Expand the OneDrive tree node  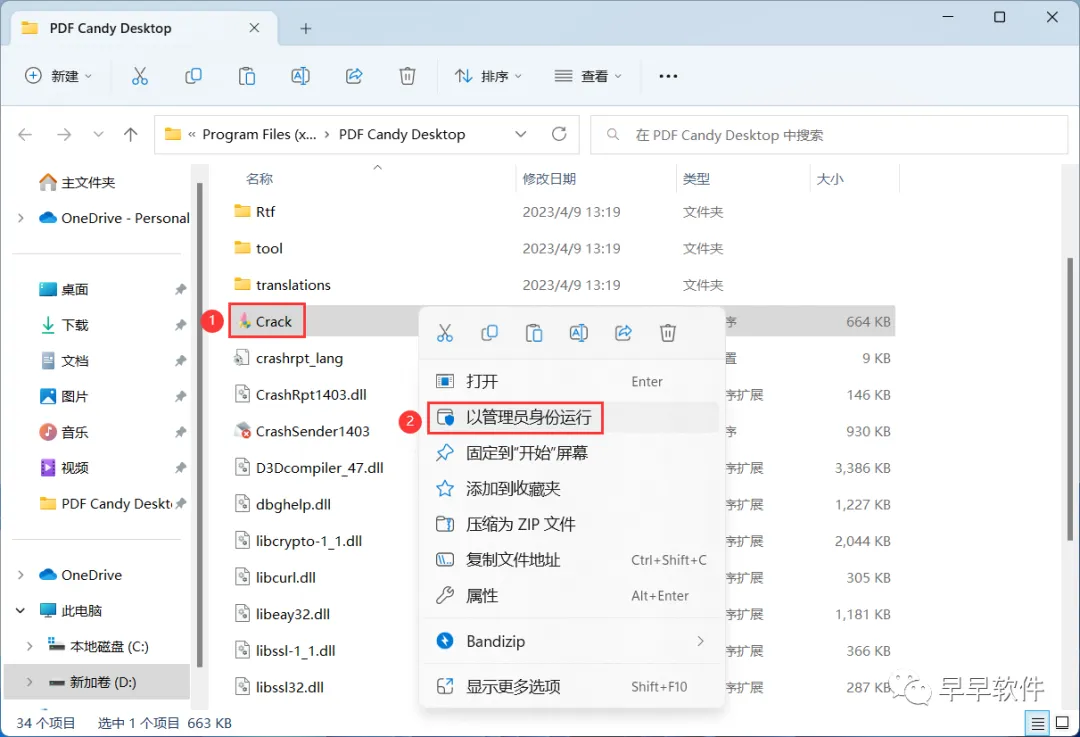tap(21, 574)
